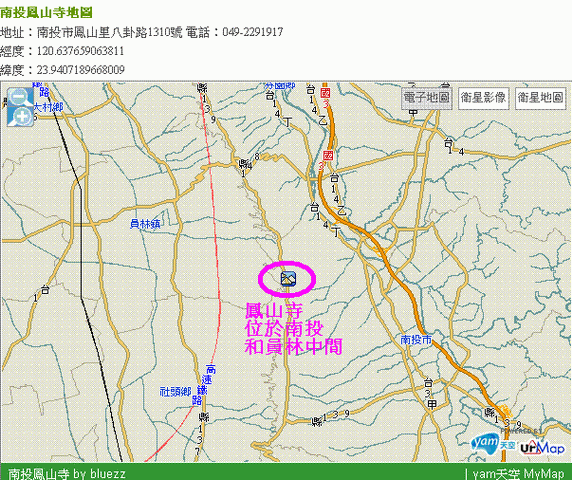The height and width of the screenshot is (480, 572).
Task: Click the 南投市 city label
Action: coord(416,340)
